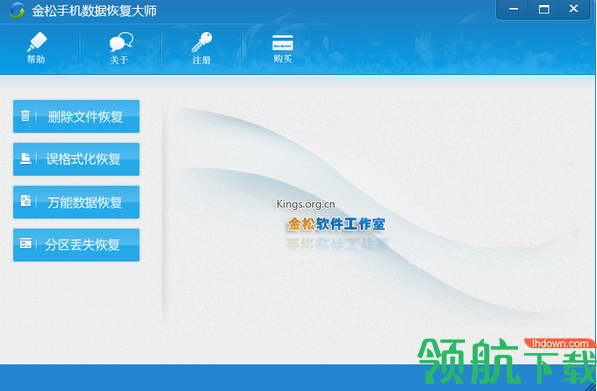Image resolution: width=597 pixels, height=391 pixels.
Task: Minimize the 金松手机数据恢复大师 window
Action: point(513,9)
